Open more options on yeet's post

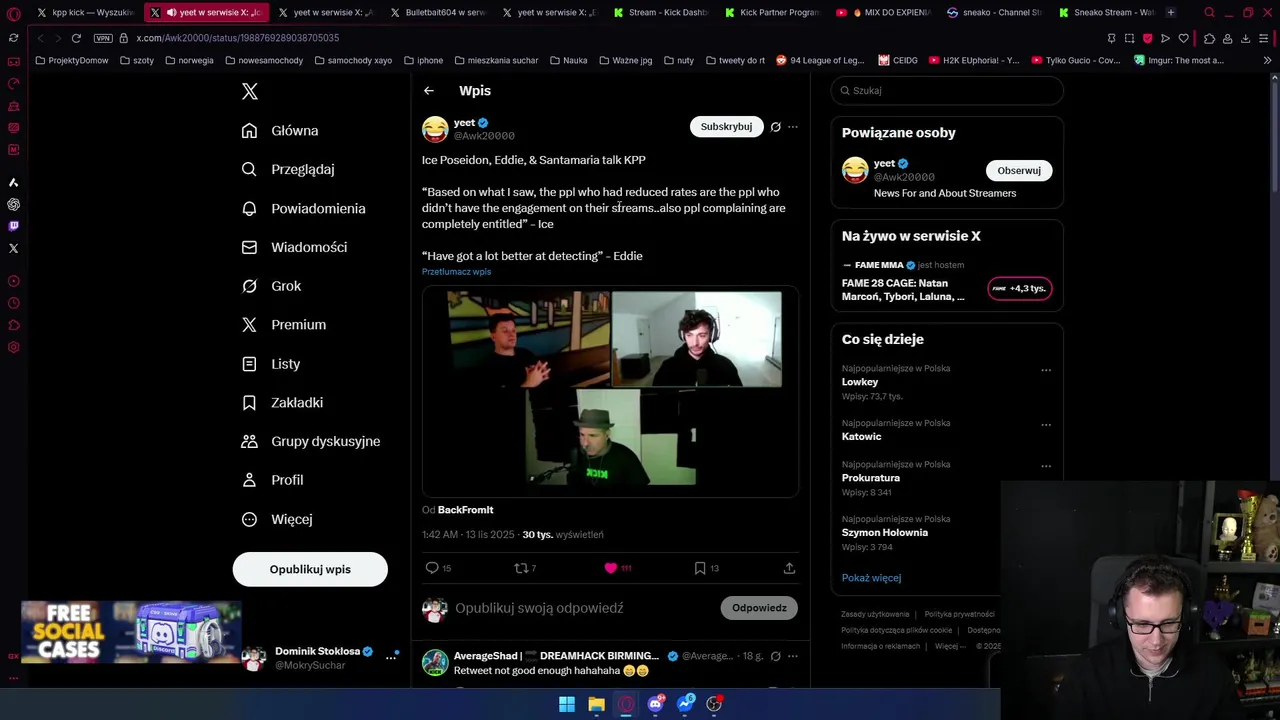(793, 127)
